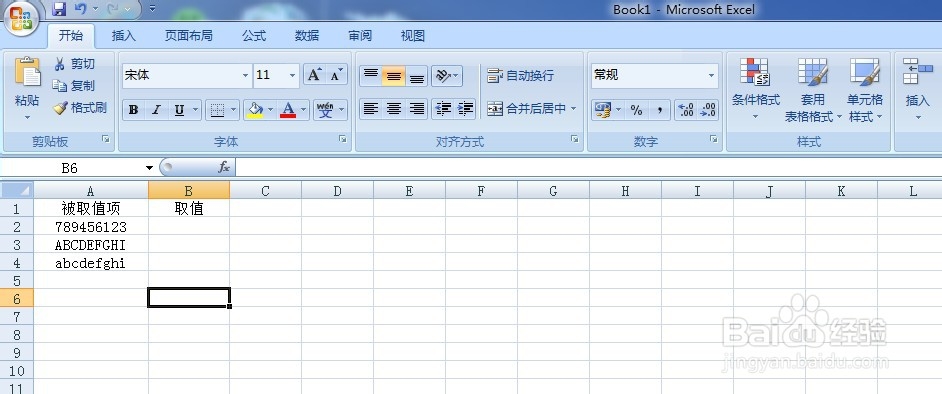Open underline style dropdown arrow
942x394 pixels.
click(x=195, y=110)
